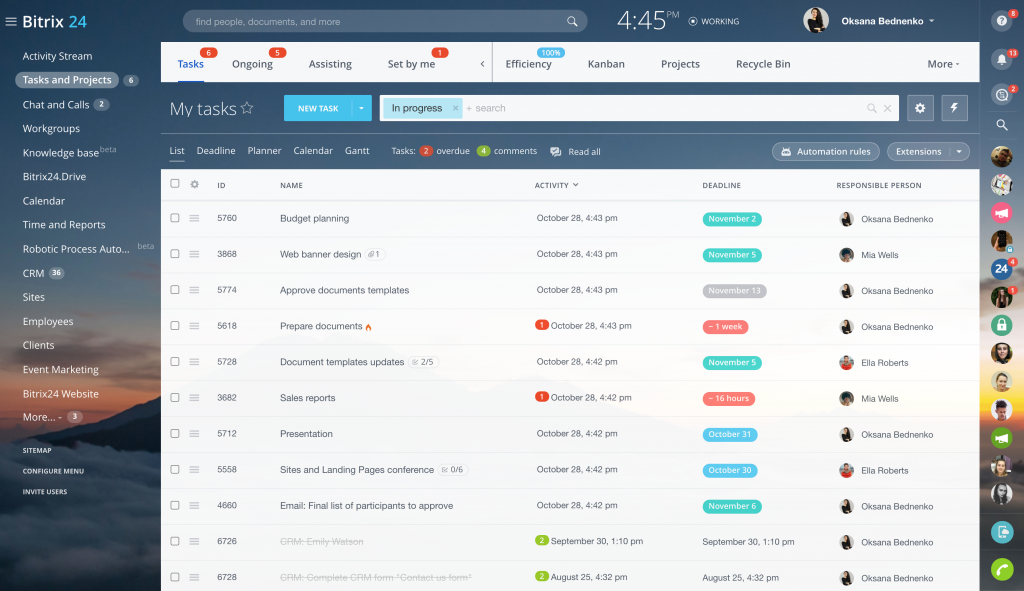Expand the More tab menu

943,64
